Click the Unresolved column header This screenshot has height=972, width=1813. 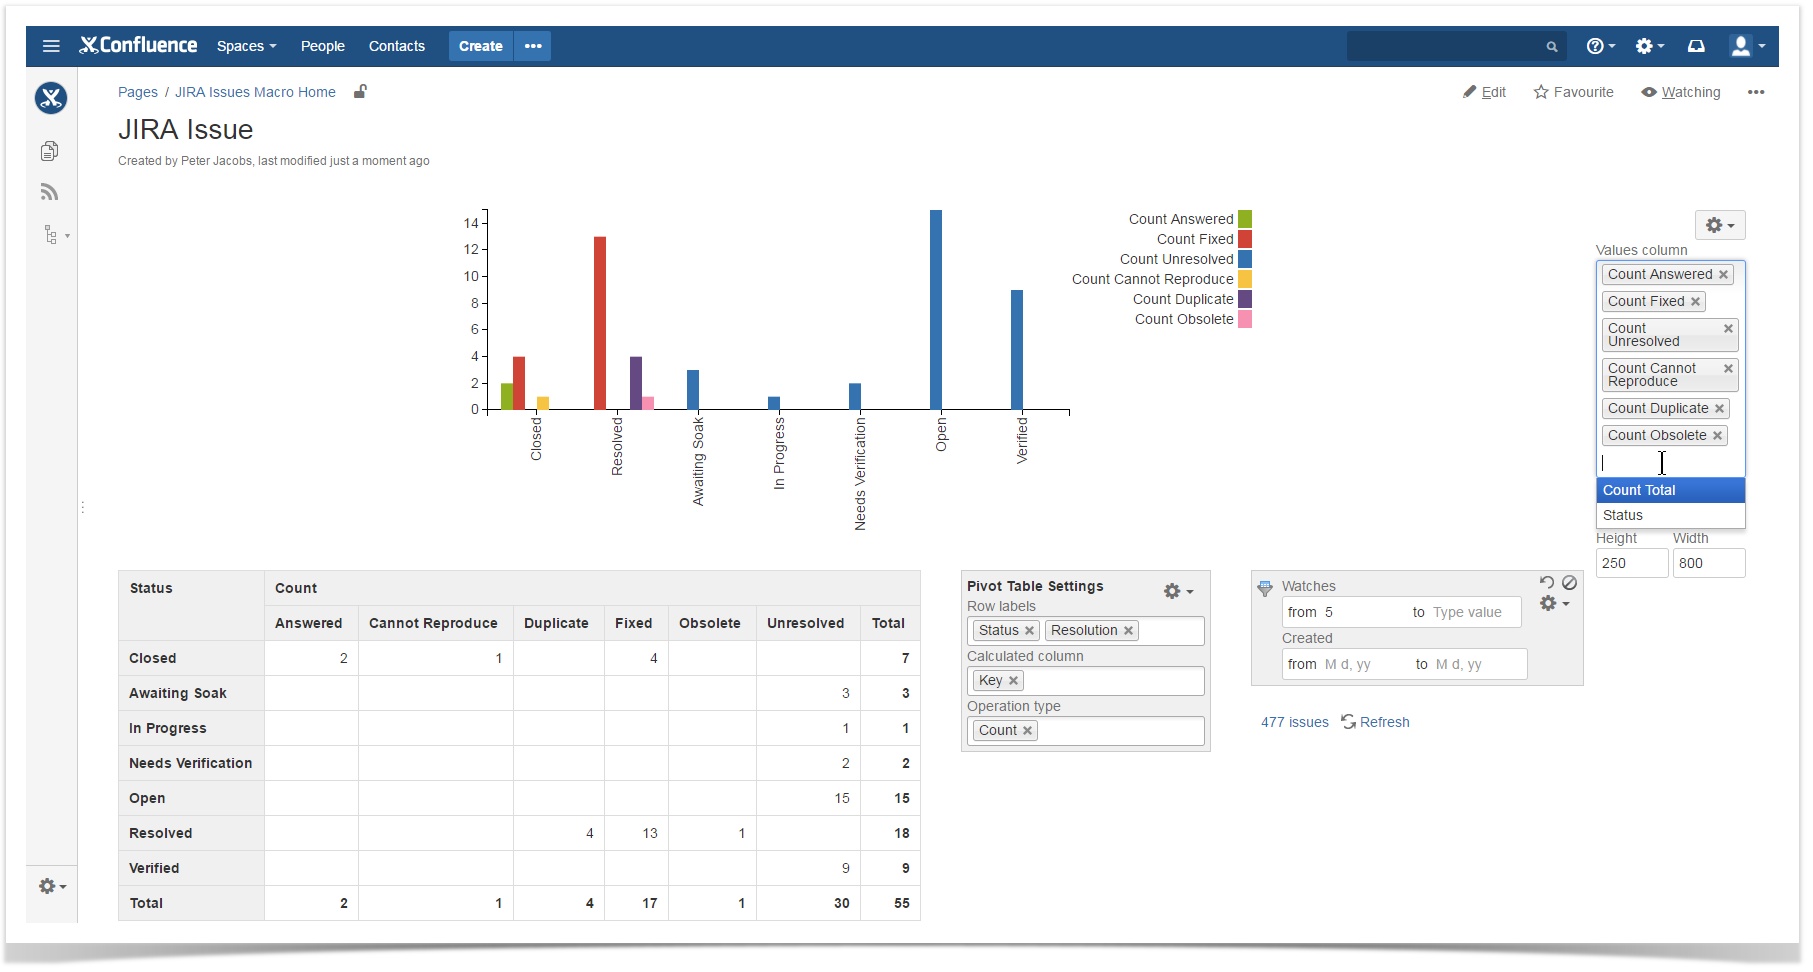(806, 623)
